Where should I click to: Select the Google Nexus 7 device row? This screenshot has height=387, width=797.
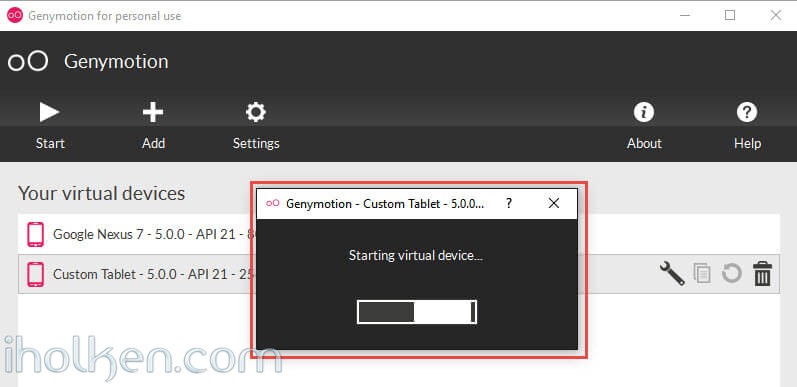pyautogui.click(x=398, y=234)
